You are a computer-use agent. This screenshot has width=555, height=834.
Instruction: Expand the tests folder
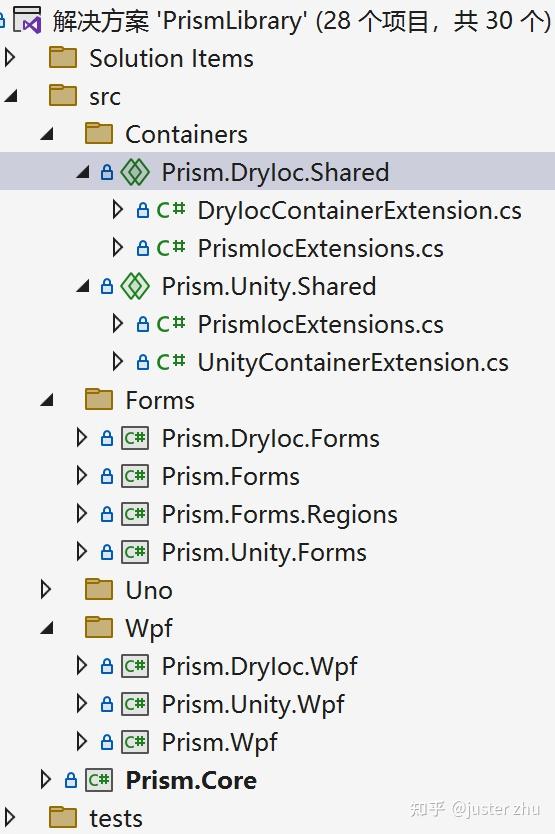coord(10,818)
